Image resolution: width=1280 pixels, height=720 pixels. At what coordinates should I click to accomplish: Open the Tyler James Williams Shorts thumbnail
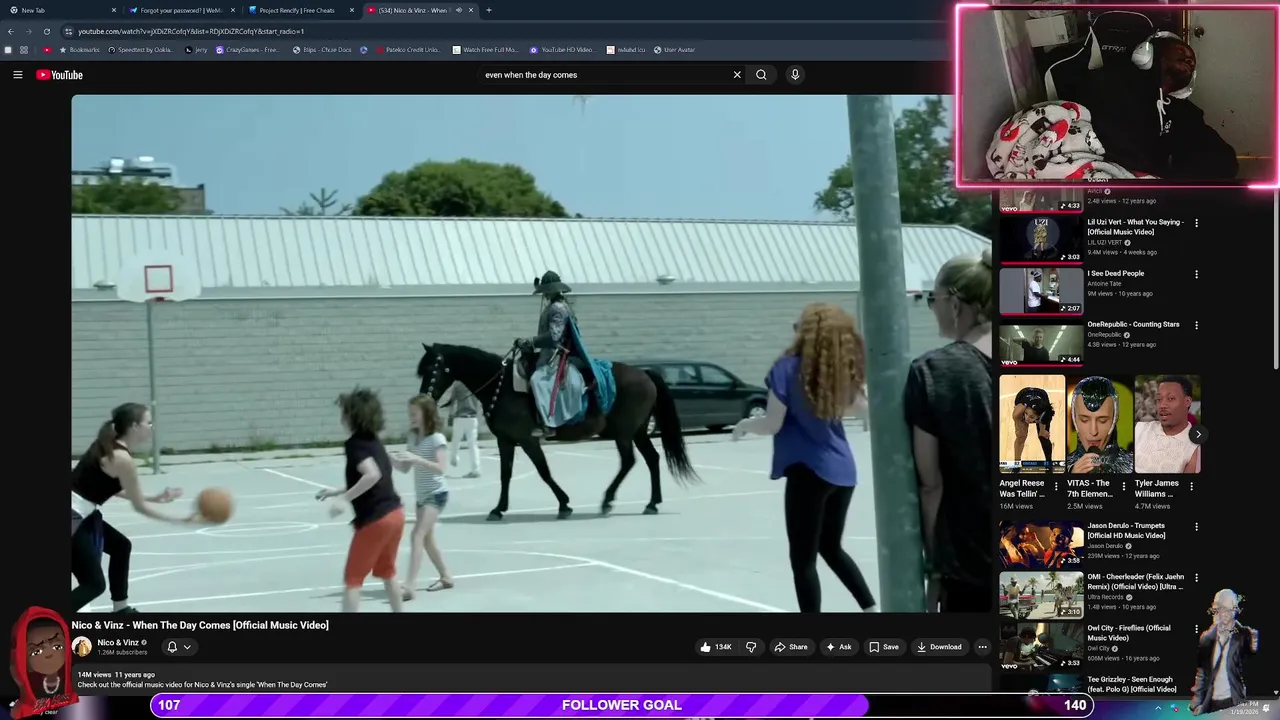pyautogui.click(x=1167, y=424)
